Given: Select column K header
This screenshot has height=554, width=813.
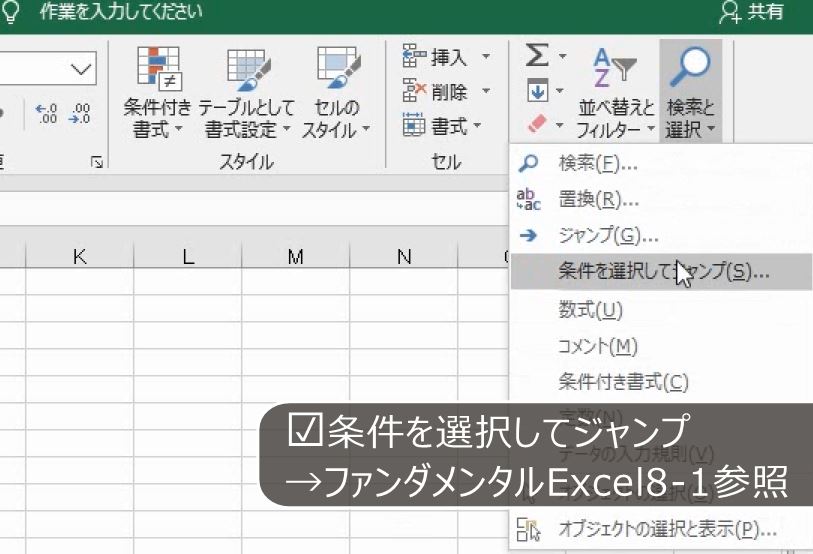Looking at the screenshot, I should 79,256.
